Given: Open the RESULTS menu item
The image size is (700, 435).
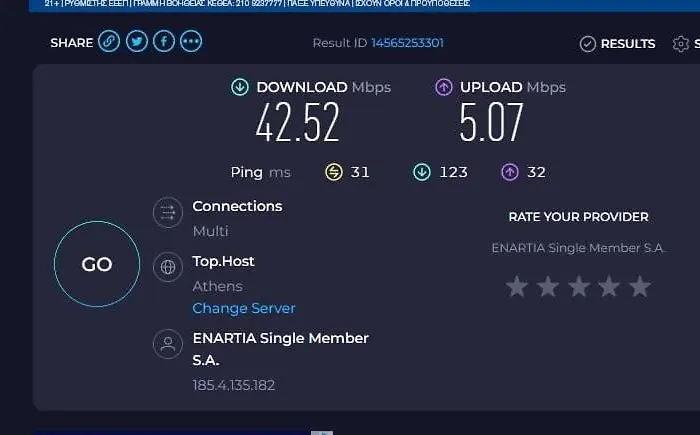Looking at the screenshot, I should pyautogui.click(x=628, y=44).
